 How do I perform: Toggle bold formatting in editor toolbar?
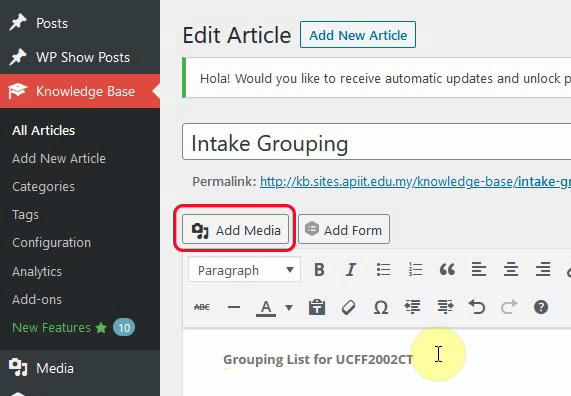pos(319,270)
